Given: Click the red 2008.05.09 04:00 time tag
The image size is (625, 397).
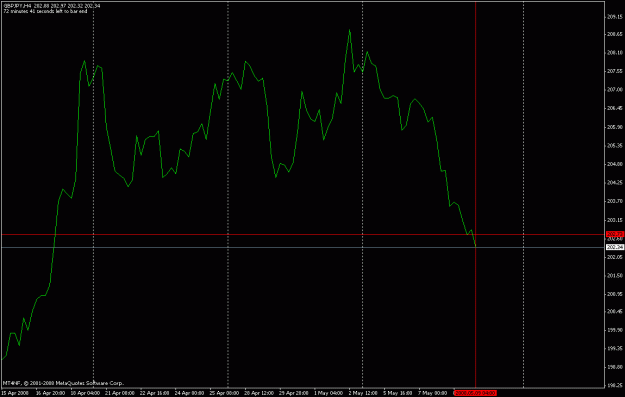Looking at the screenshot, I should click(475, 393).
